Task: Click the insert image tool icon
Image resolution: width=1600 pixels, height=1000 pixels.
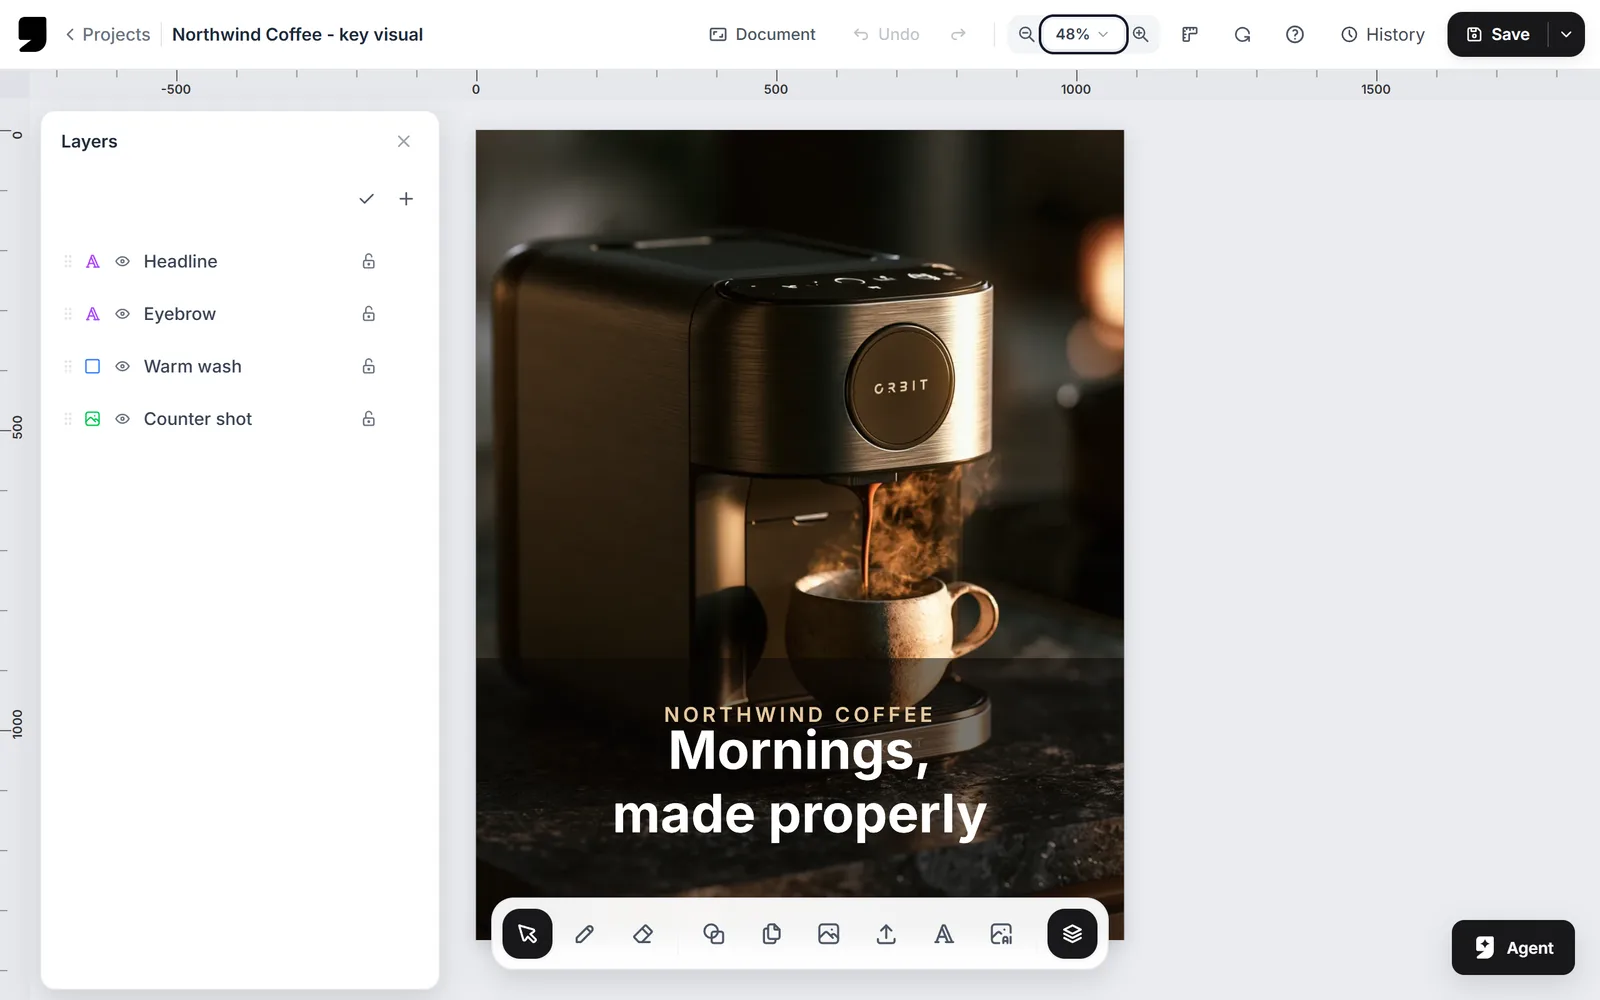Action: click(829, 934)
